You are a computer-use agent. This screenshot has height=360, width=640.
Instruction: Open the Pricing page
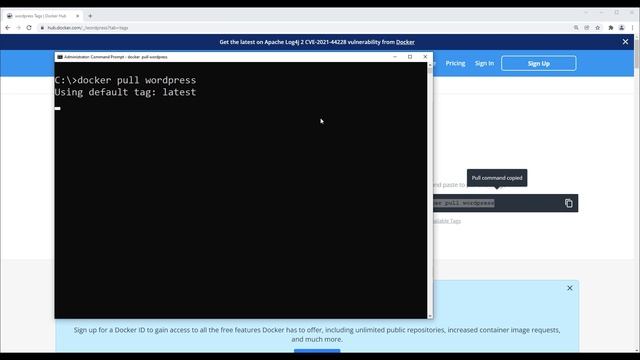[456, 63]
